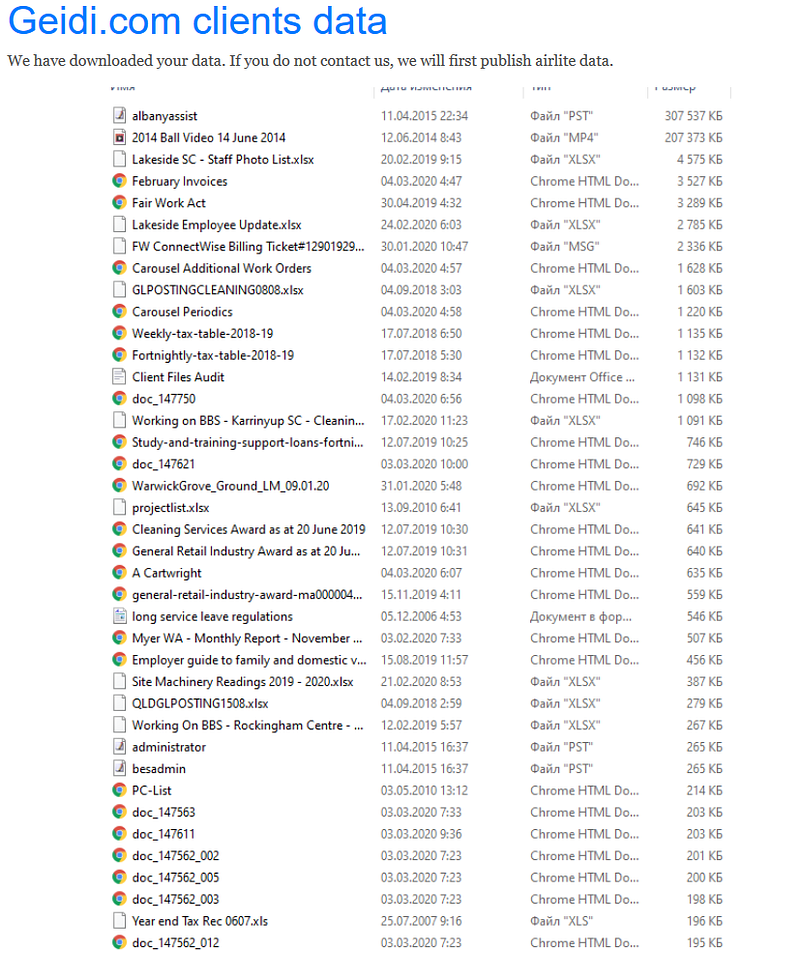Image resolution: width=800 pixels, height=953 pixels.
Task: Select file name Fair Work Act
Action: [168, 203]
